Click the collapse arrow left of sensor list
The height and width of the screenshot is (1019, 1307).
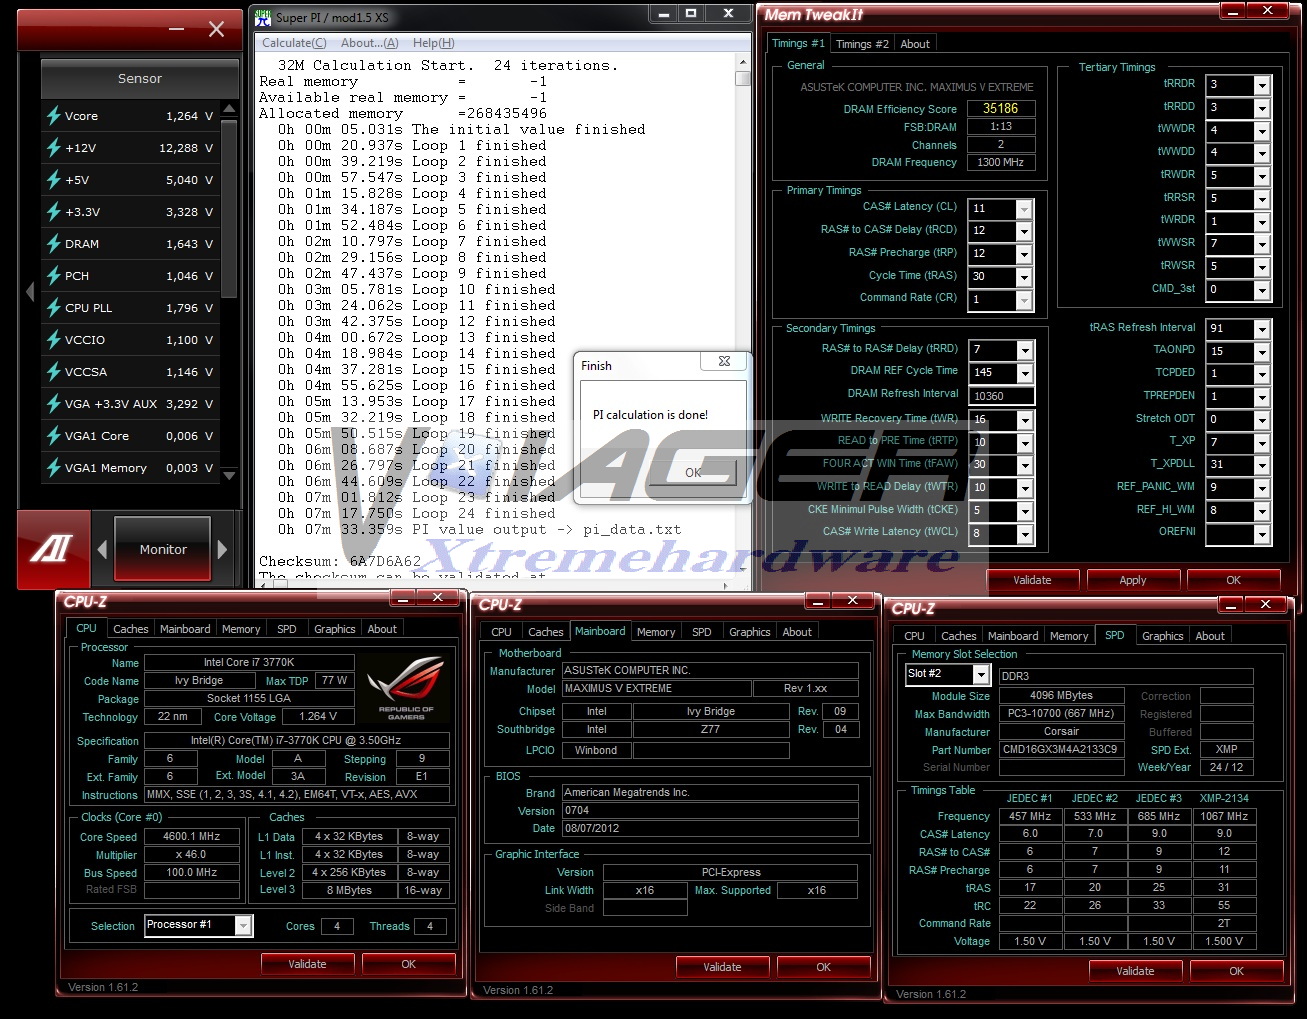(29, 292)
